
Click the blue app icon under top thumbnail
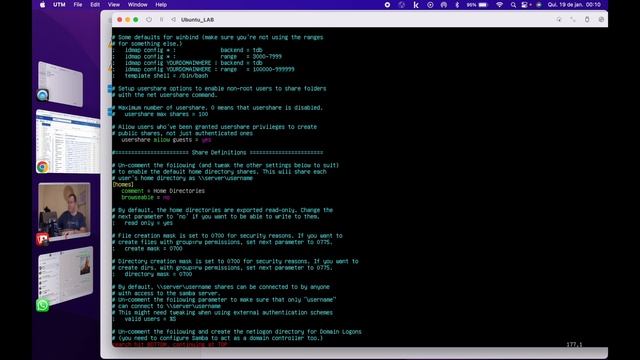tap(42, 95)
